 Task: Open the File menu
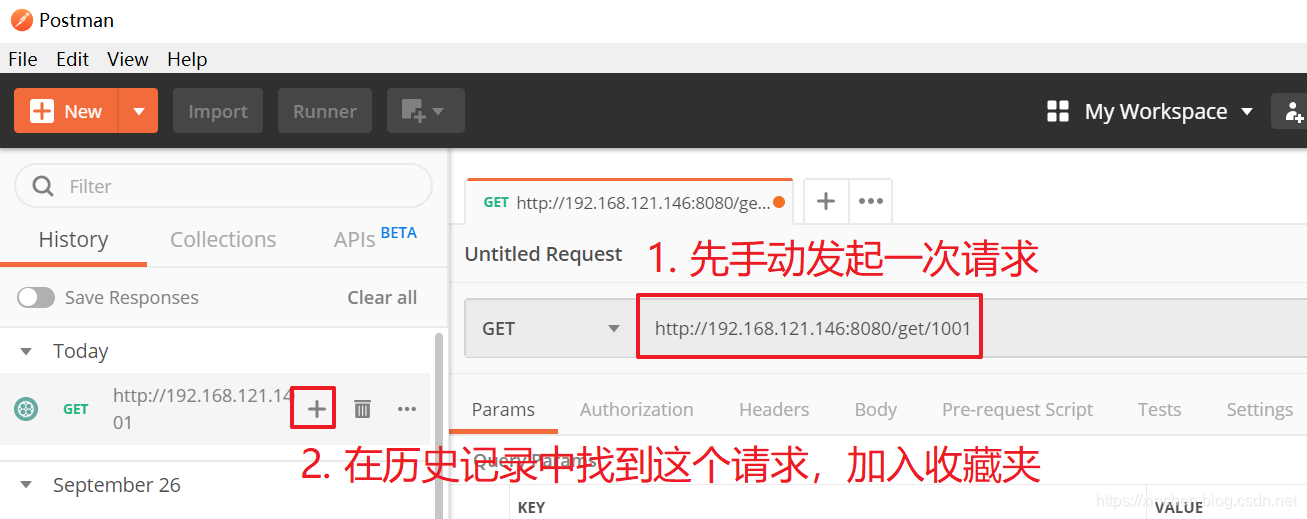(22, 59)
